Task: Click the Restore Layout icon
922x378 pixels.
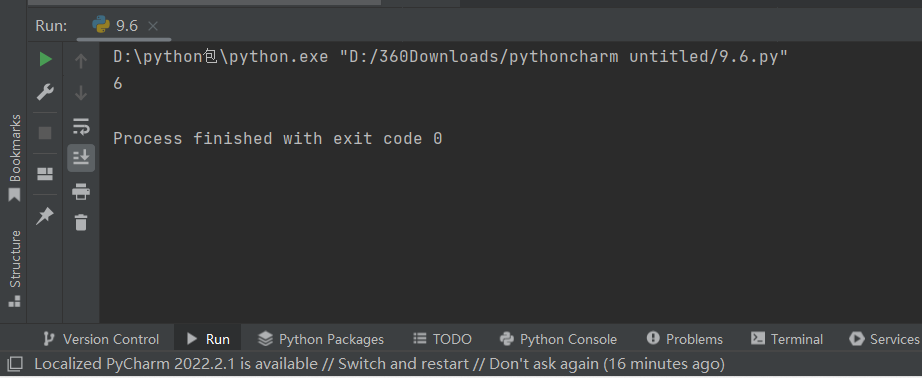Action: [45, 174]
